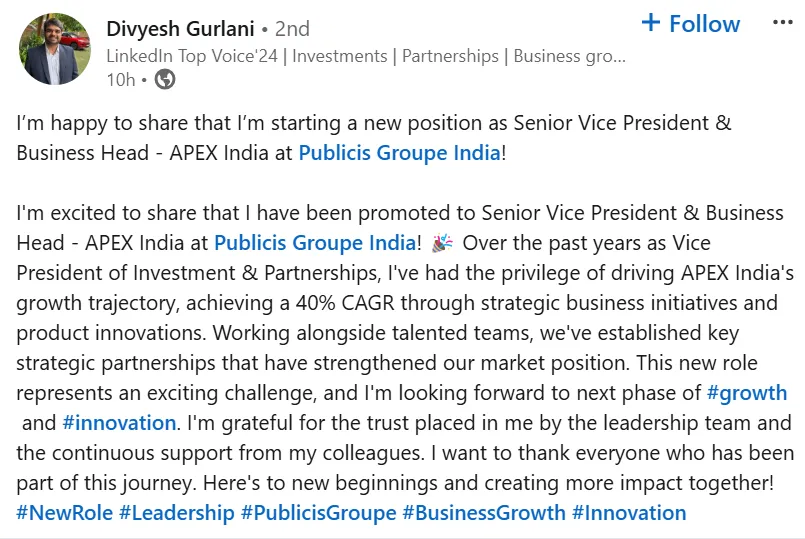Open the #Leadership hashtag
The image size is (805, 539).
point(177,513)
